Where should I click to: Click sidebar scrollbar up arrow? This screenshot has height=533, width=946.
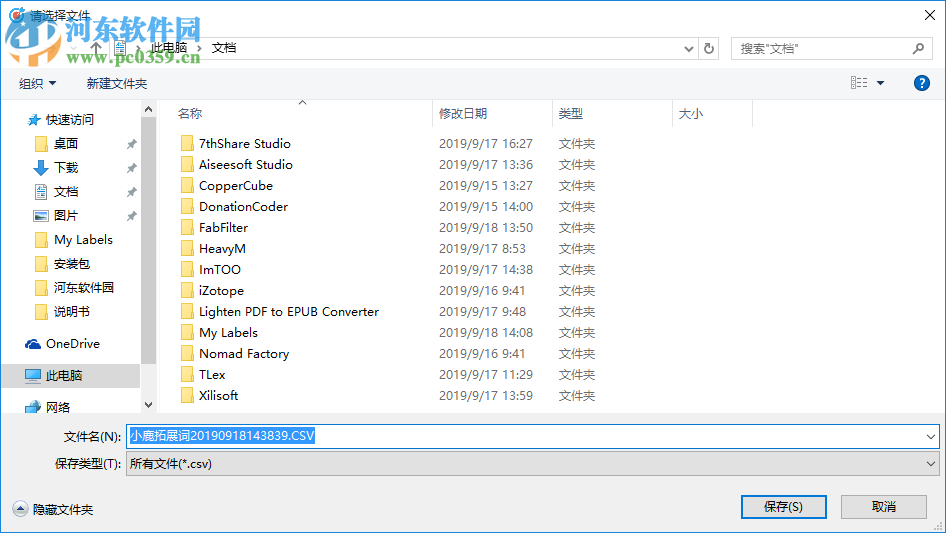148,109
